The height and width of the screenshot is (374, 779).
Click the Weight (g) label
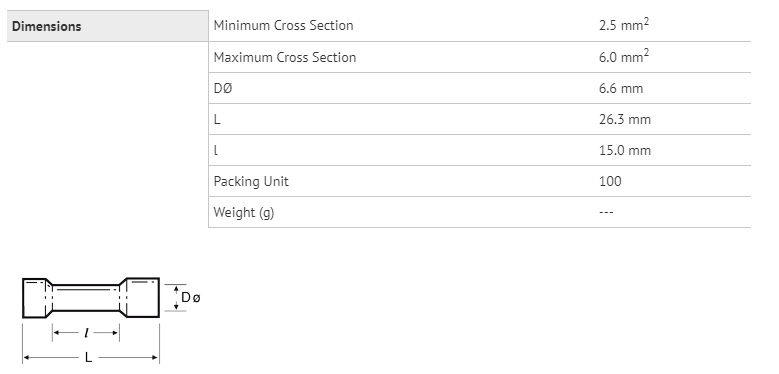tap(243, 213)
